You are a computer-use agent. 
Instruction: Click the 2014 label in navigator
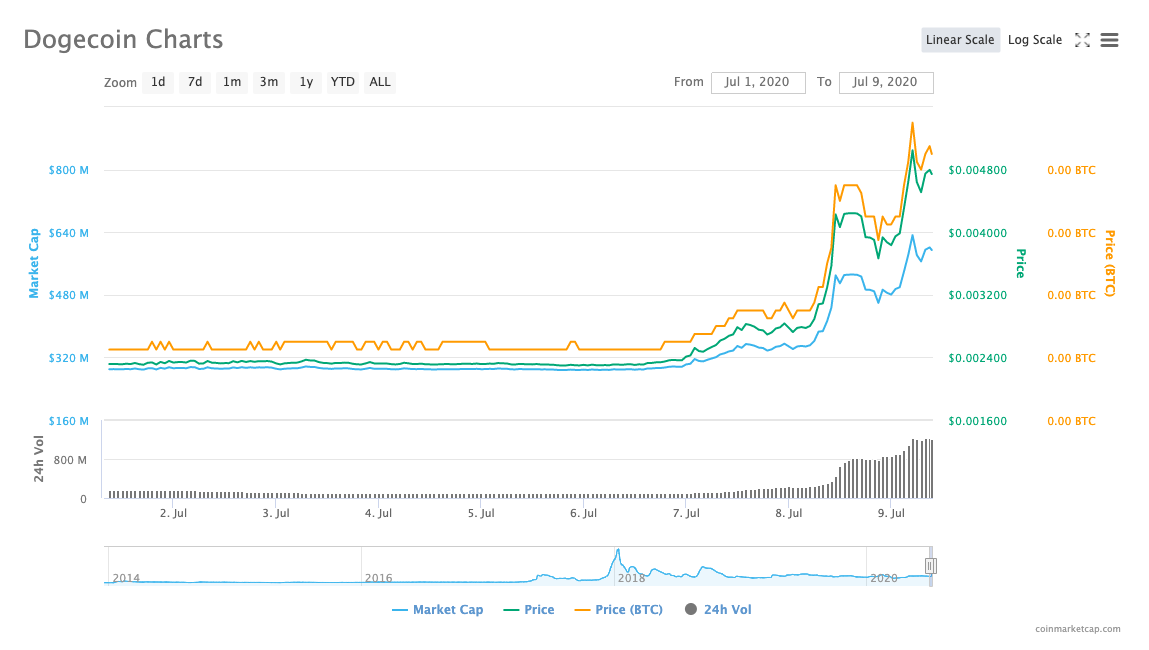pyautogui.click(x=126, y=578)
